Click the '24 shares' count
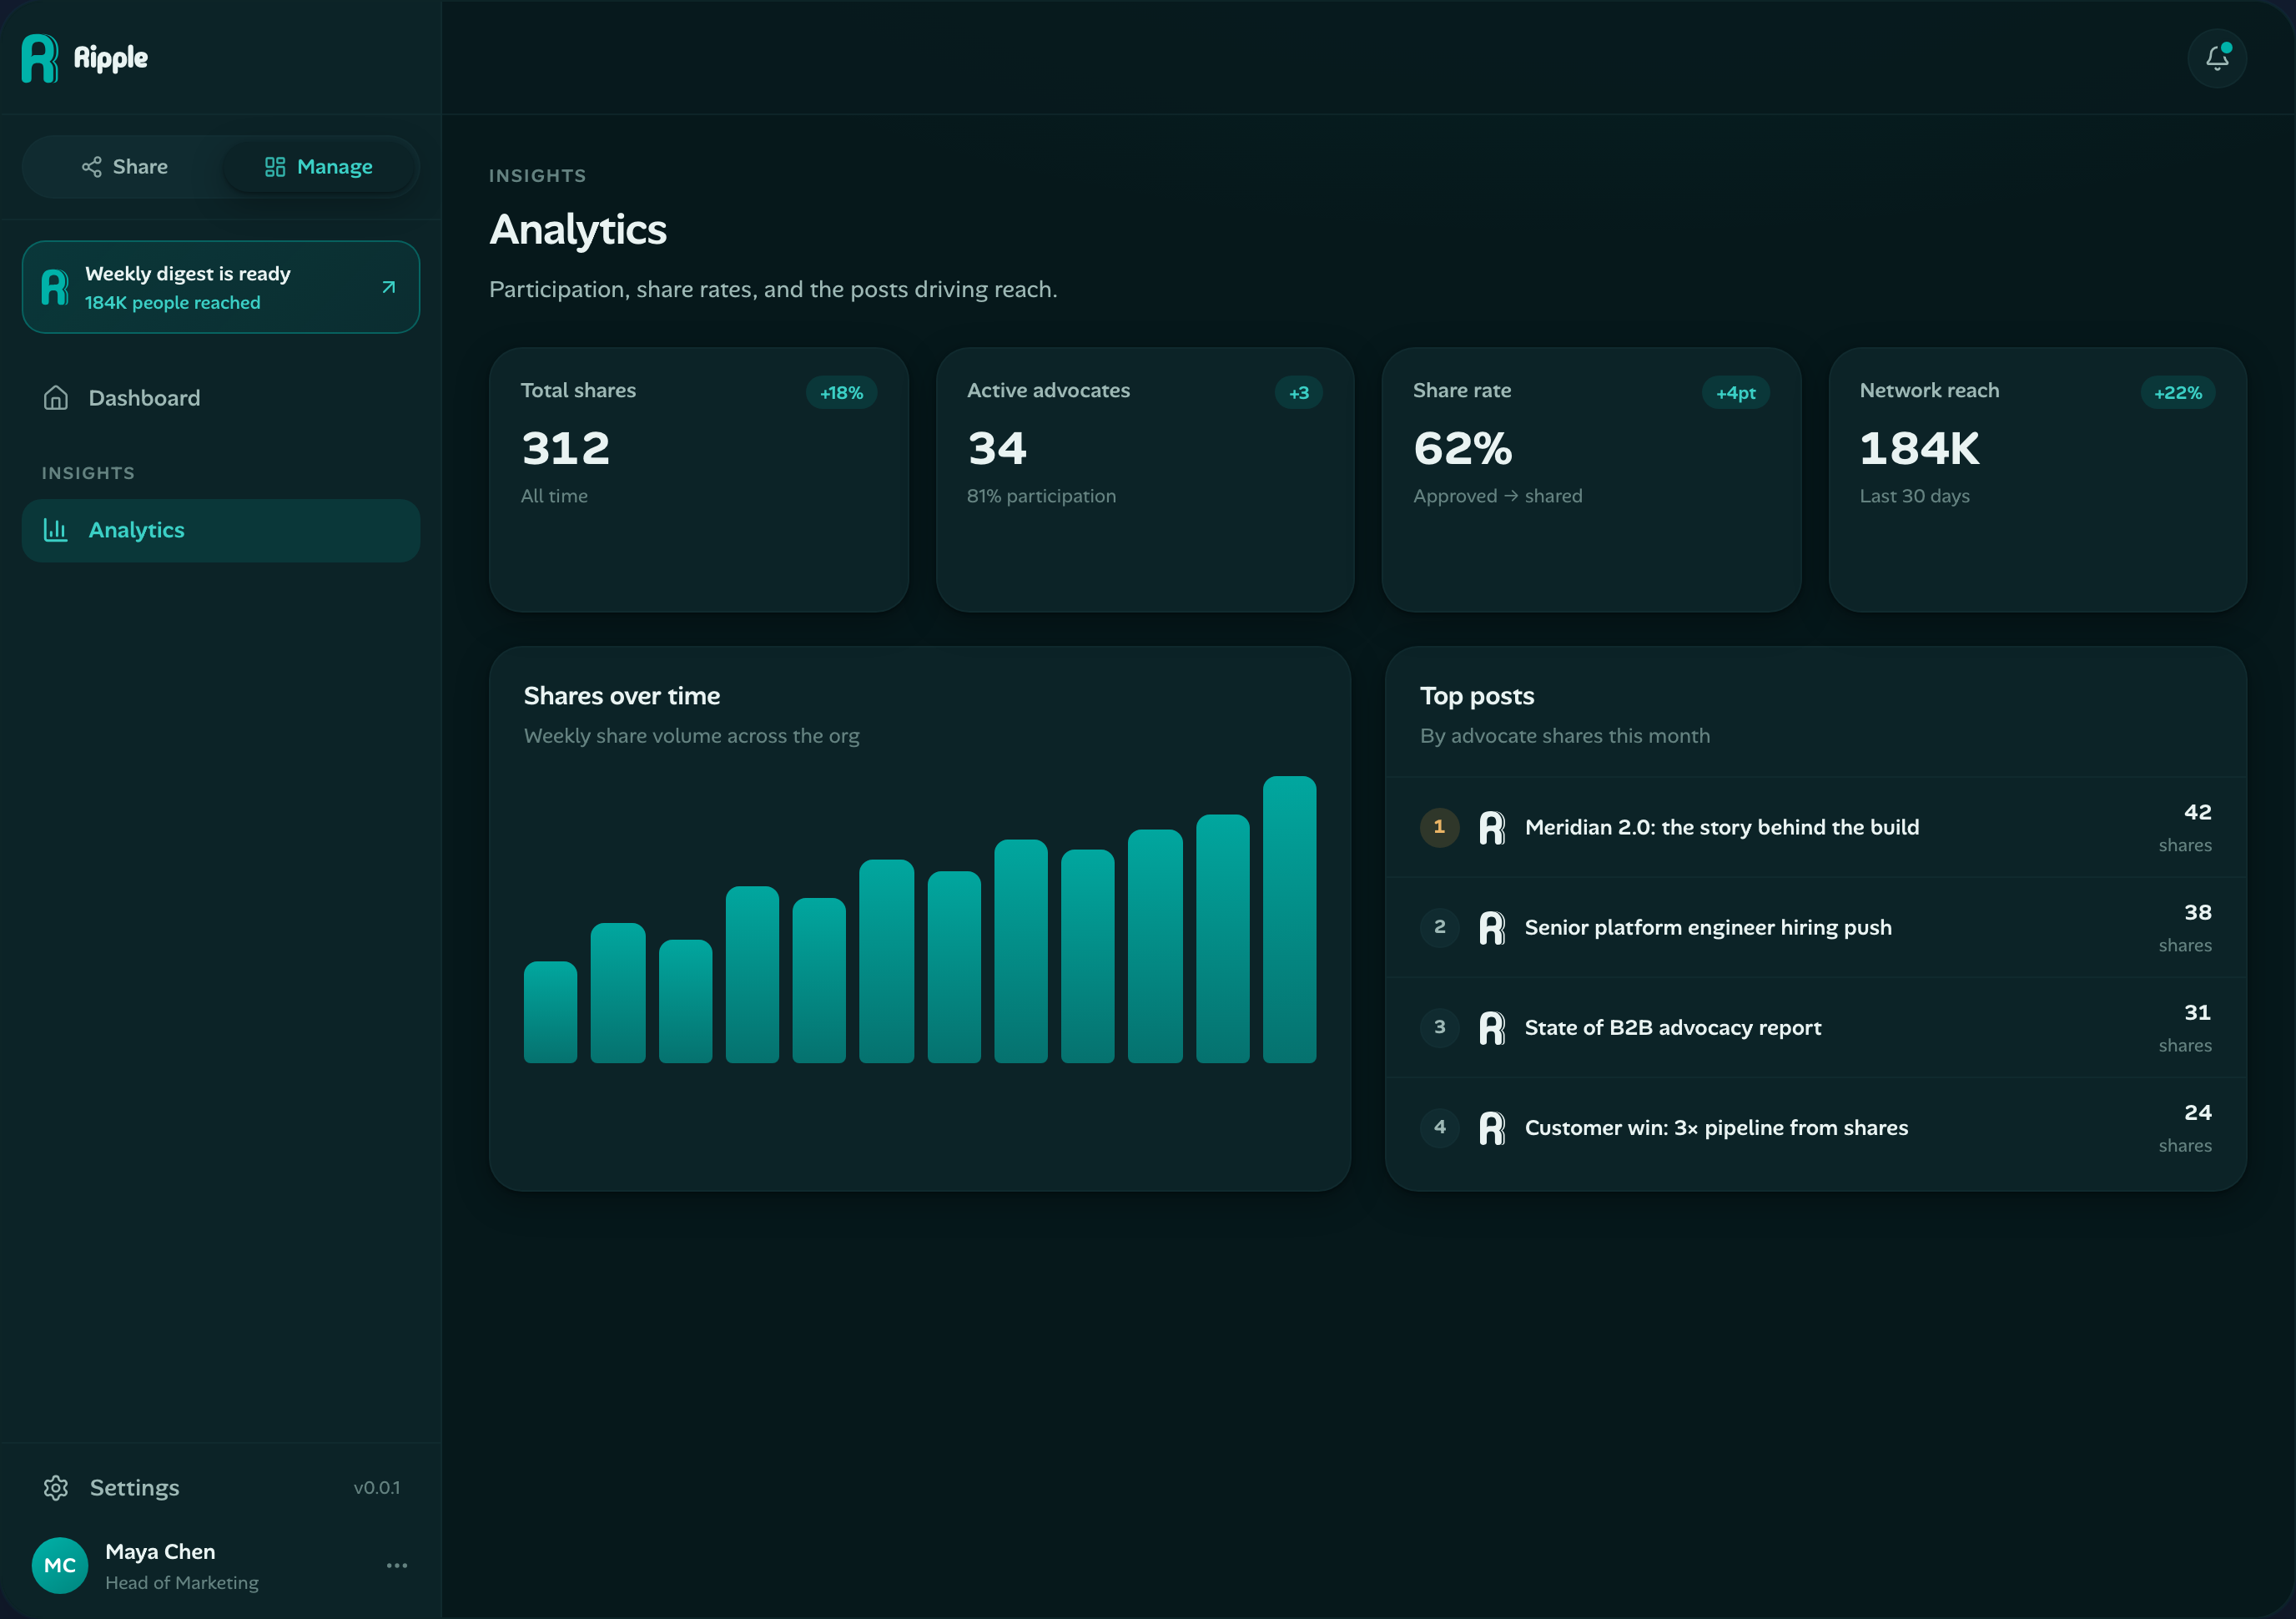Image resolution: width=2296 pixels, height=1619 pixels. click(2185, 1128)
